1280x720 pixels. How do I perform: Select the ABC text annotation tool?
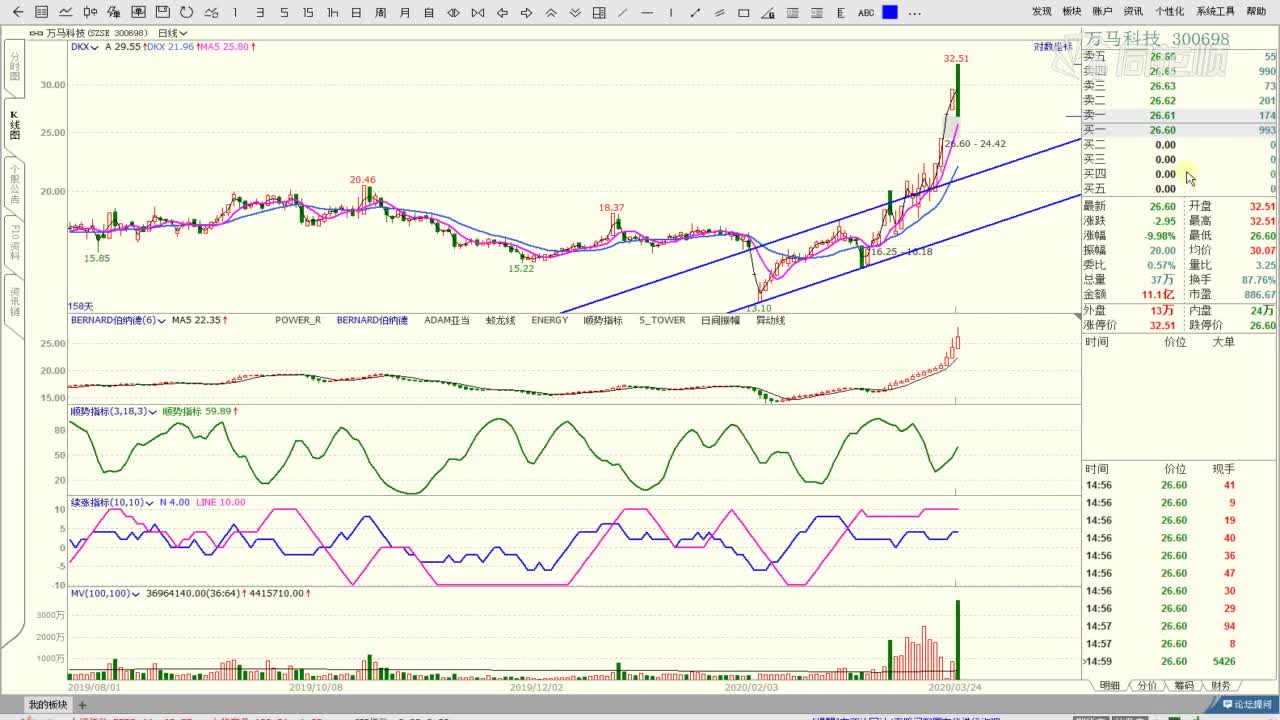pos(865,12)
